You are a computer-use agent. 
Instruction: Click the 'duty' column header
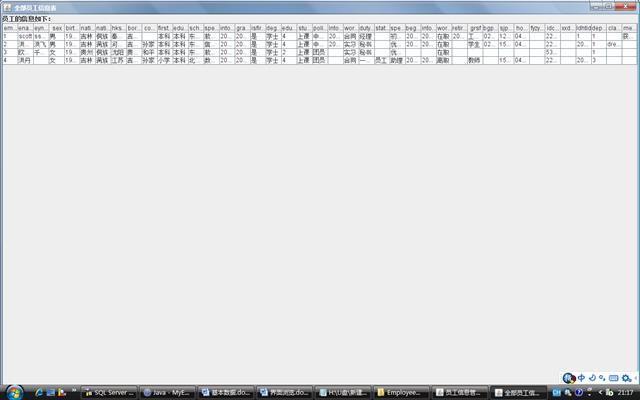[366, 28]
